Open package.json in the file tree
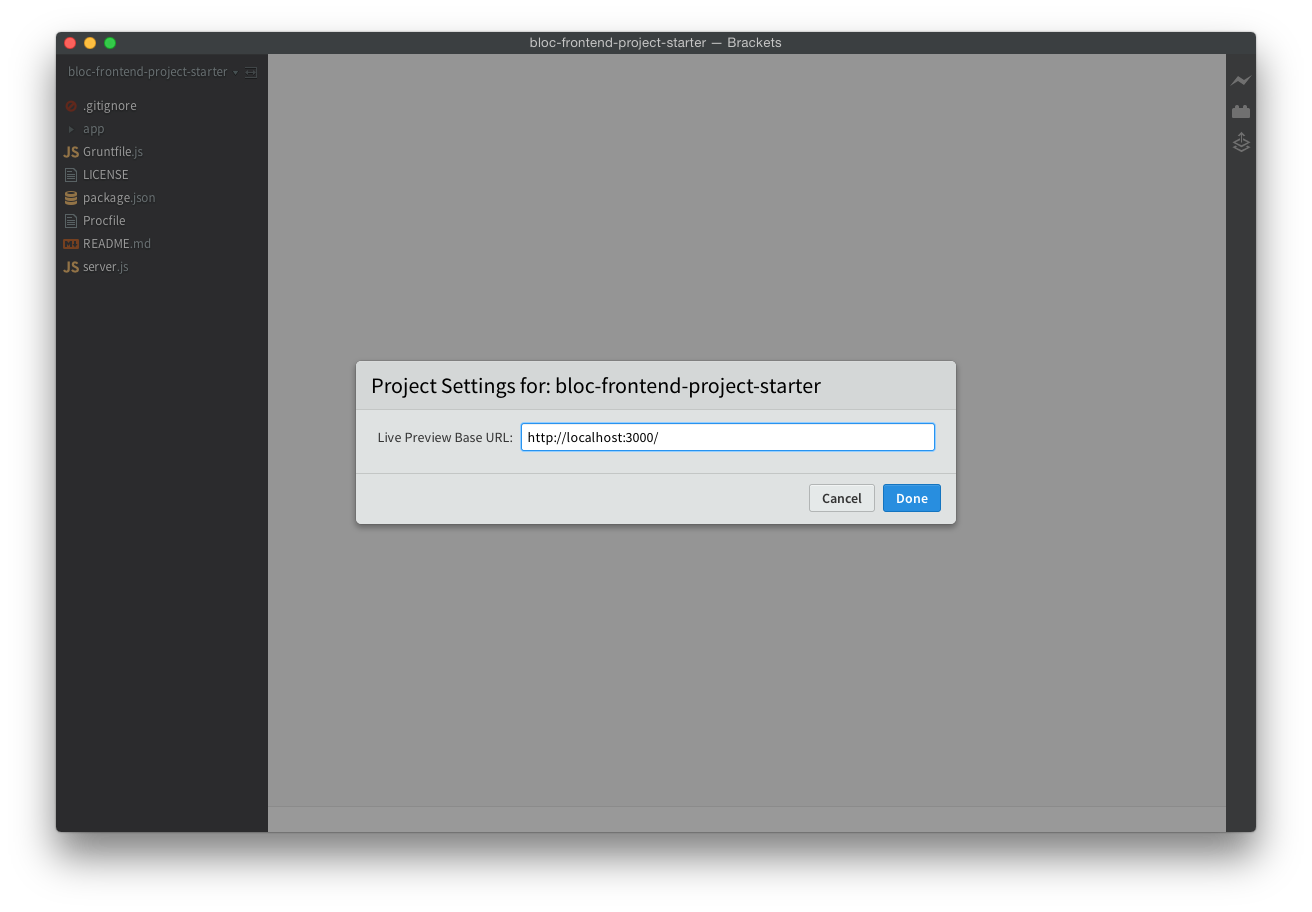The height and width of the screenshot is (912, 1312). pos(119,198)
